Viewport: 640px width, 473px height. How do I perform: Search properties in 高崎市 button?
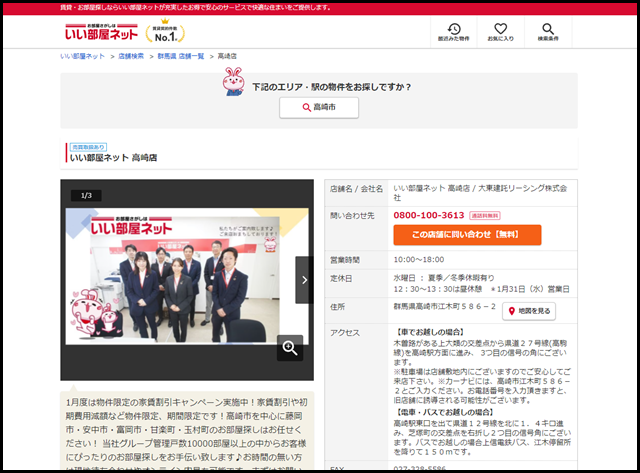click(319, 108)
